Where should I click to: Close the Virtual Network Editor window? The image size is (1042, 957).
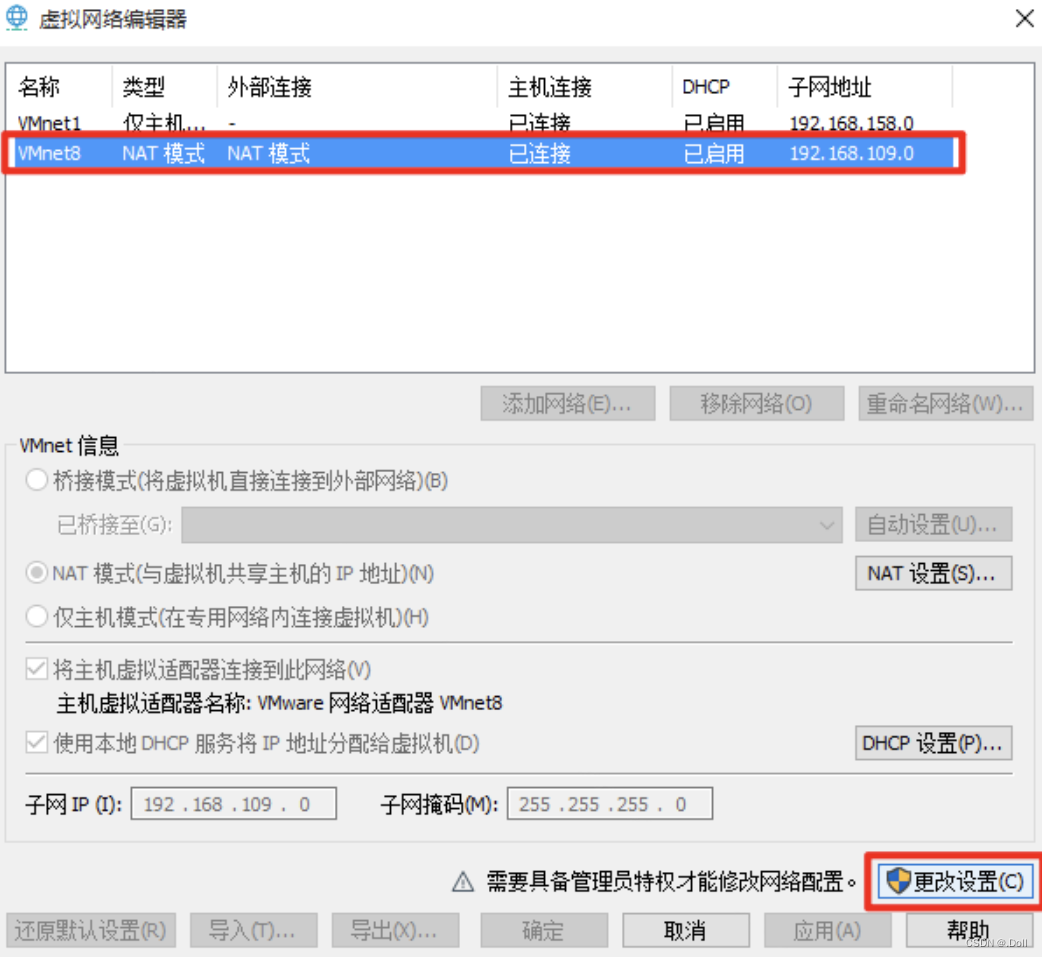click(1024, 19)
